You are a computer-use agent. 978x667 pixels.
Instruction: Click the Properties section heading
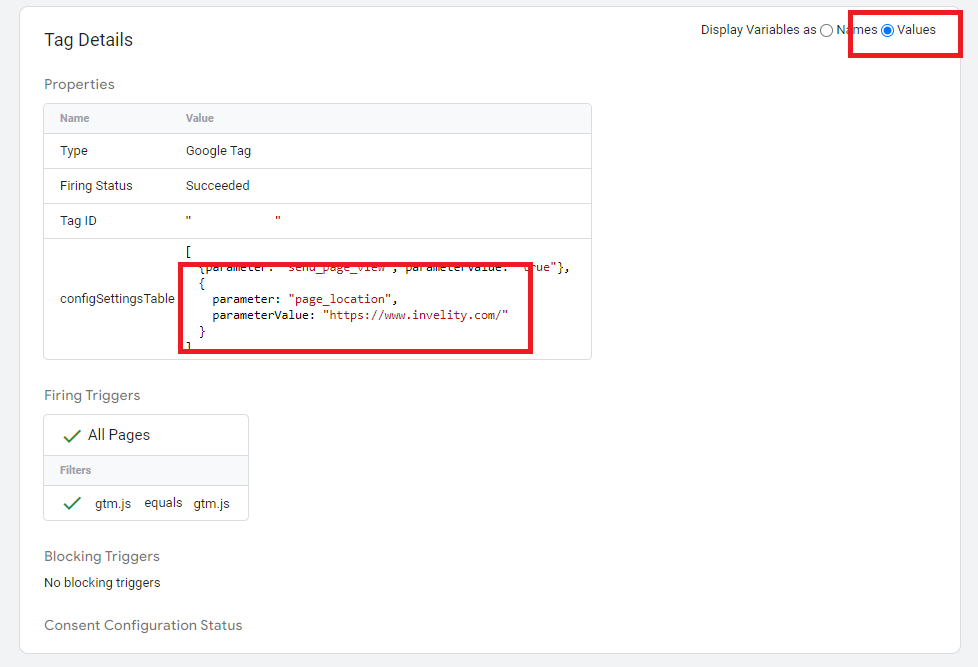pyautogui.click(x=79, y=84)
